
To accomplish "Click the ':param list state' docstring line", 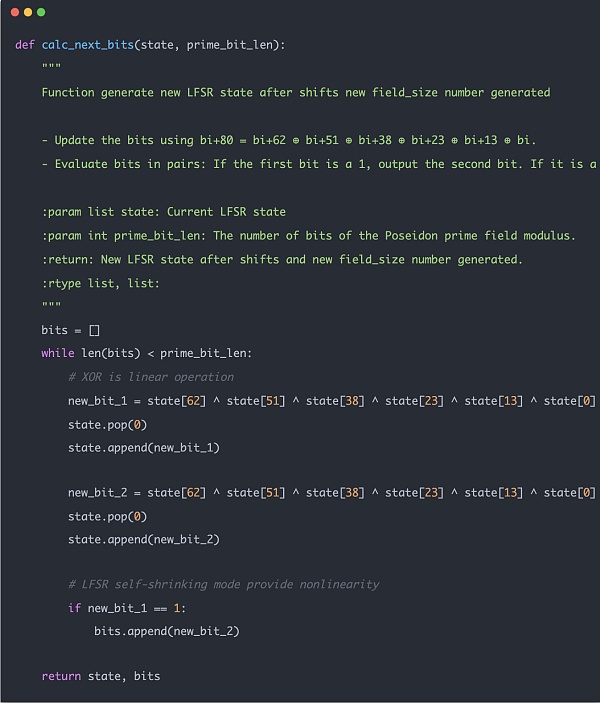I will pyautogui.click(x=164, y=211).
